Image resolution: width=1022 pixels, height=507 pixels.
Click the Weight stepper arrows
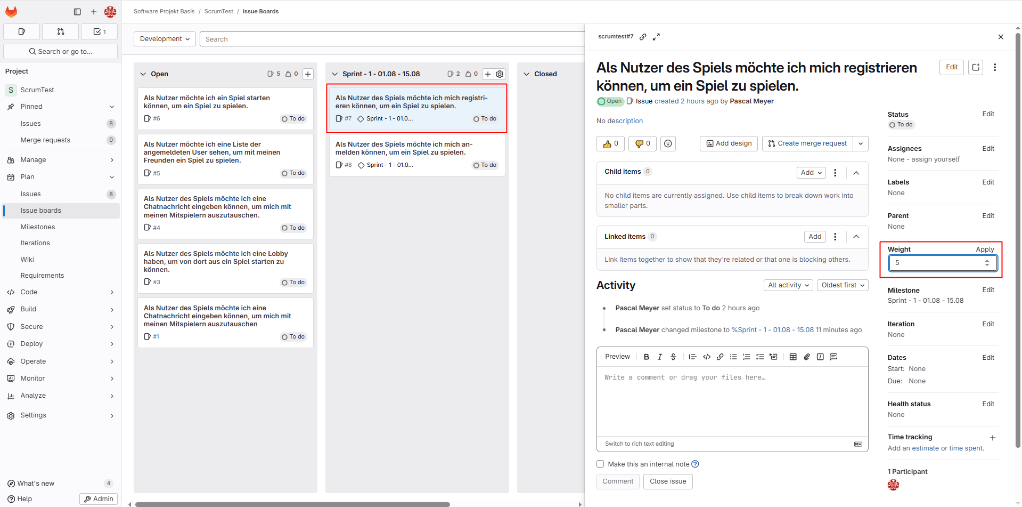click(987, 263)
